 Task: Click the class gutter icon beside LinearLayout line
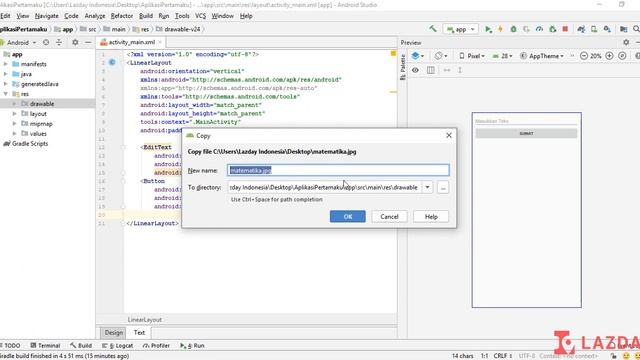tap(112, 62)
